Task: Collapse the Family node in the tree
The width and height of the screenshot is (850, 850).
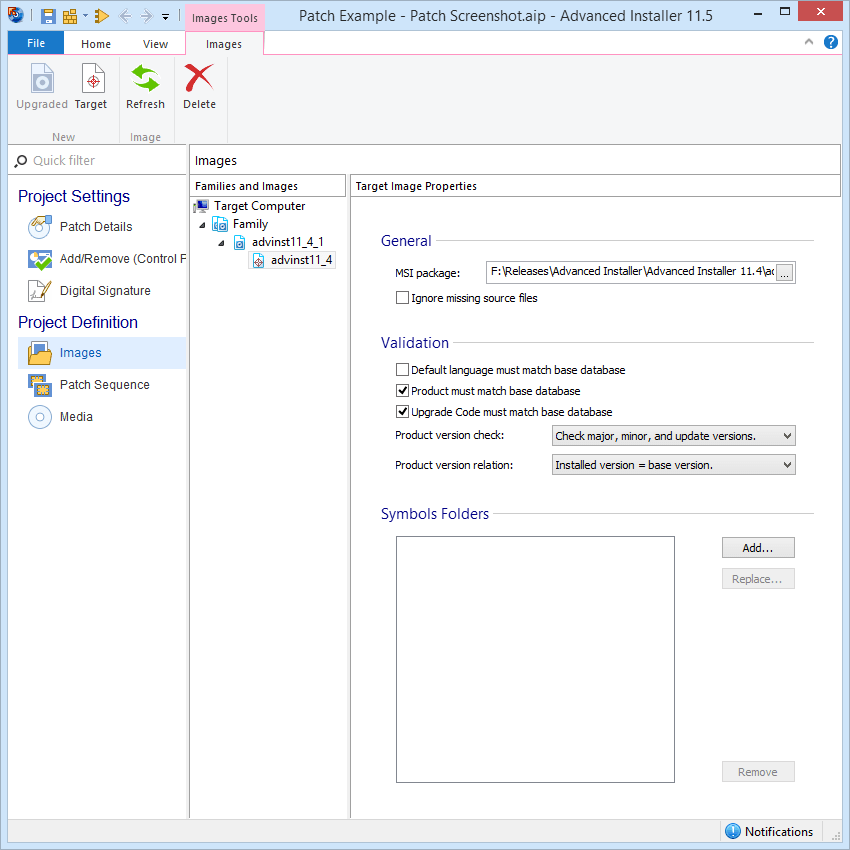Action: (203, 224)
